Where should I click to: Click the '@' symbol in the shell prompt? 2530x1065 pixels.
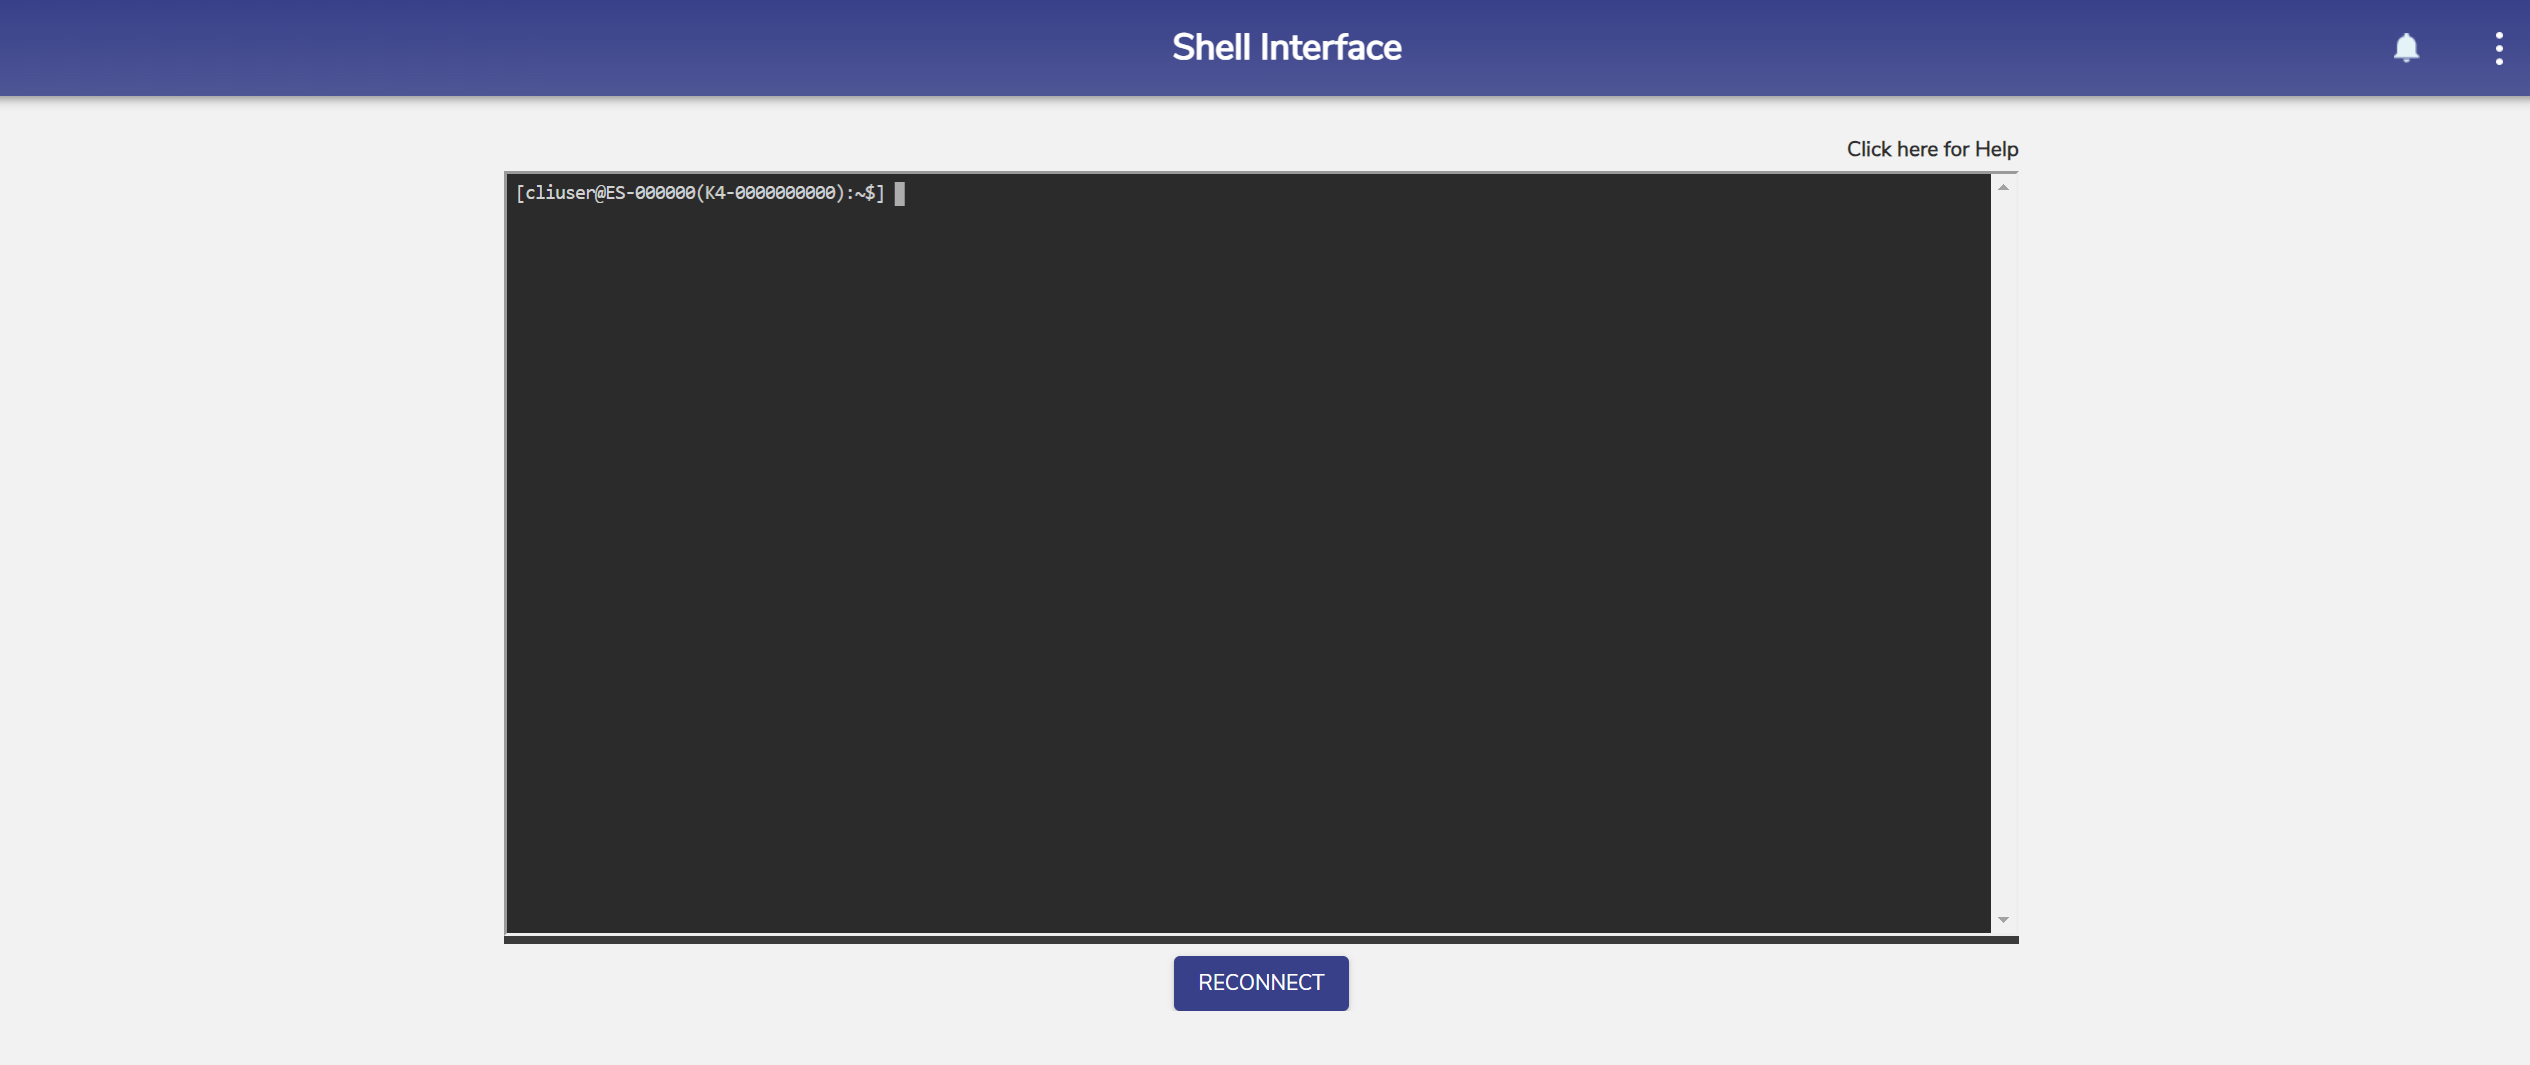tap(600, 193)
